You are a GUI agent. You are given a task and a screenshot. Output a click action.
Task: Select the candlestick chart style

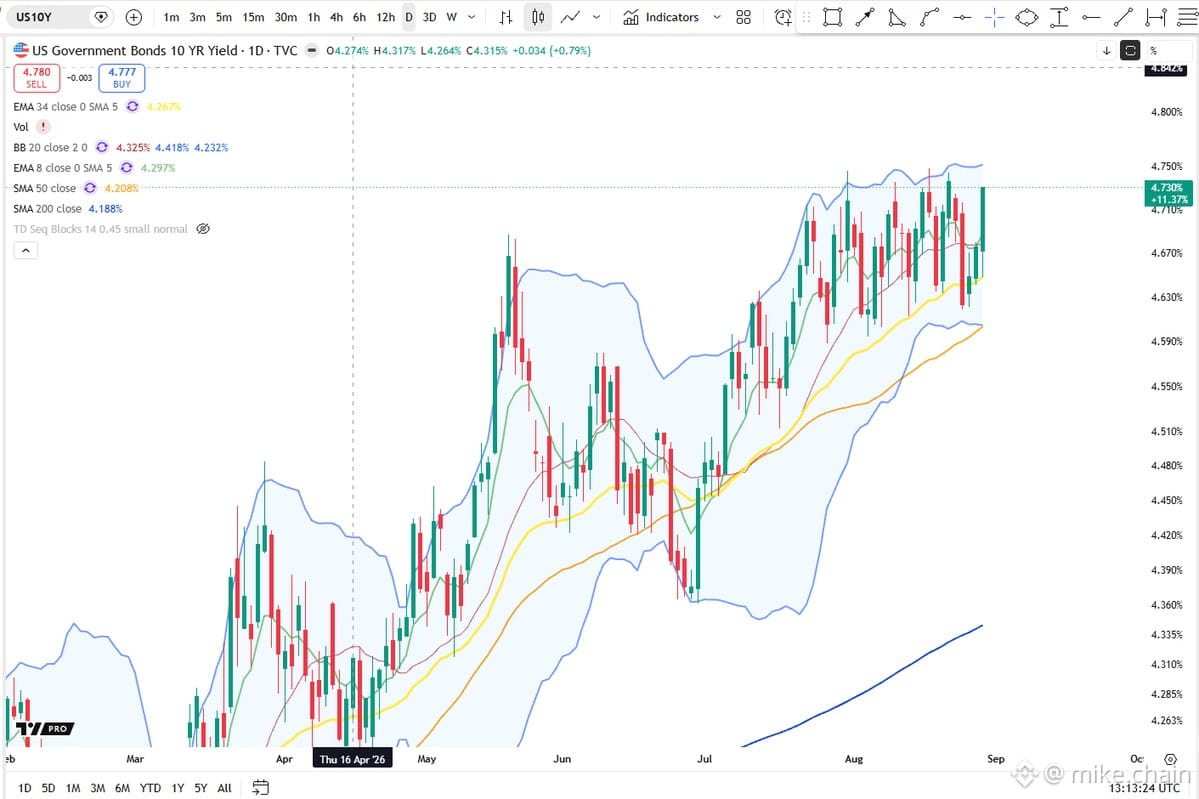(538, 17)
